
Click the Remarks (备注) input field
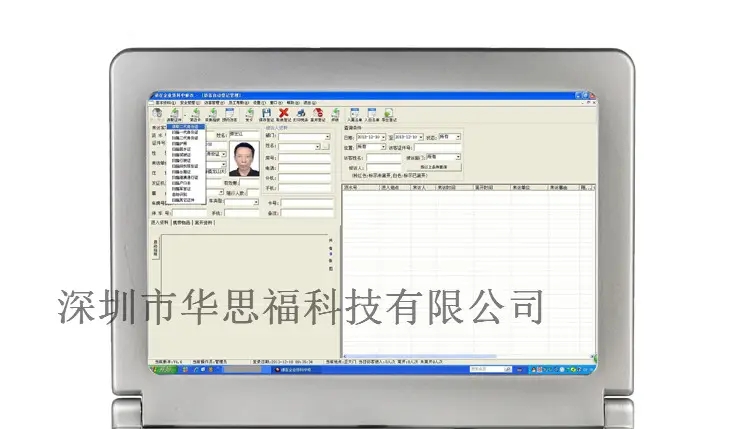307,213
